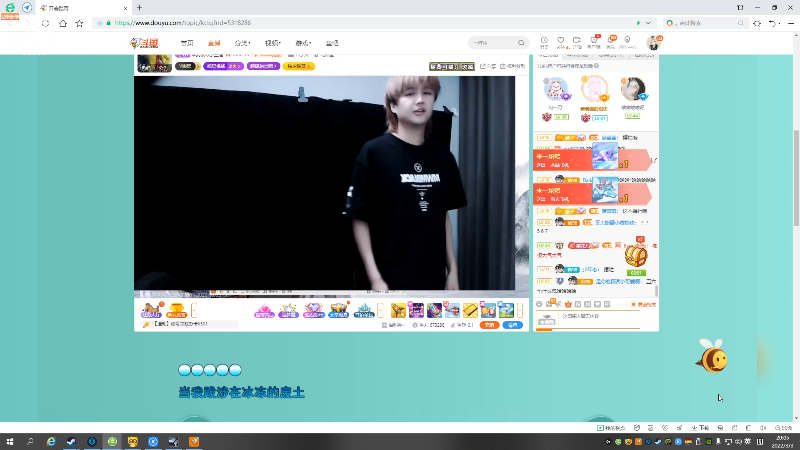The image size is (800, 450).
Task: Expand the arrow after the blue crown gift
Action: point(380,310)
